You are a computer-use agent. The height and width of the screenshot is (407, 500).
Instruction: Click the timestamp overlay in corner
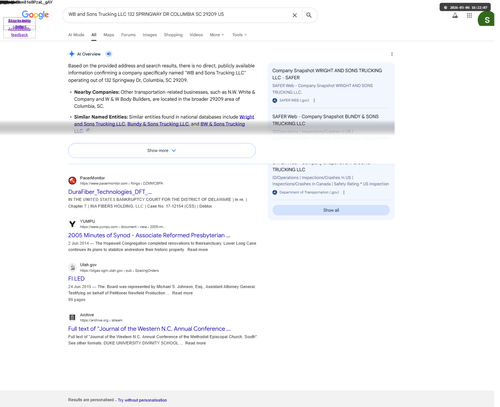click(465, 7)
